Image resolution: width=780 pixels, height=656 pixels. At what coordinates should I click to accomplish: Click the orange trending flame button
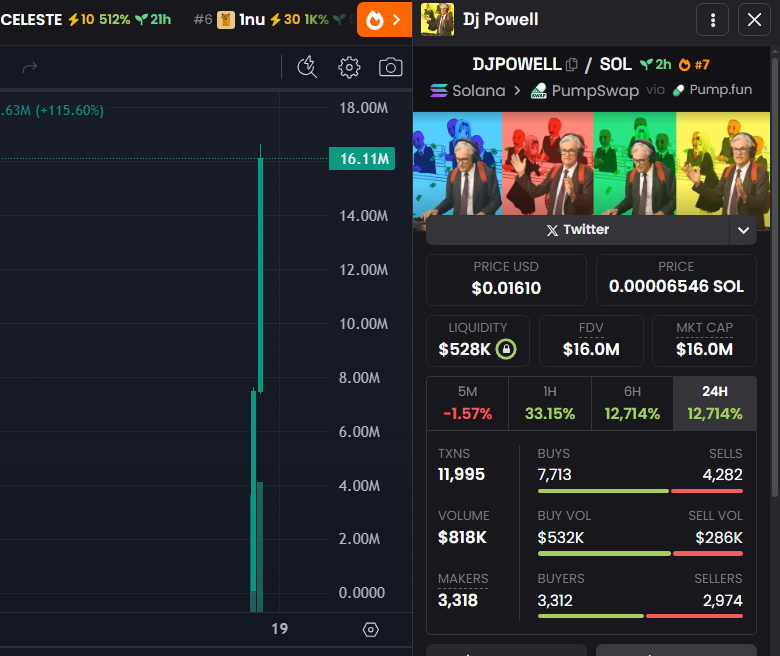click(384, 20)
